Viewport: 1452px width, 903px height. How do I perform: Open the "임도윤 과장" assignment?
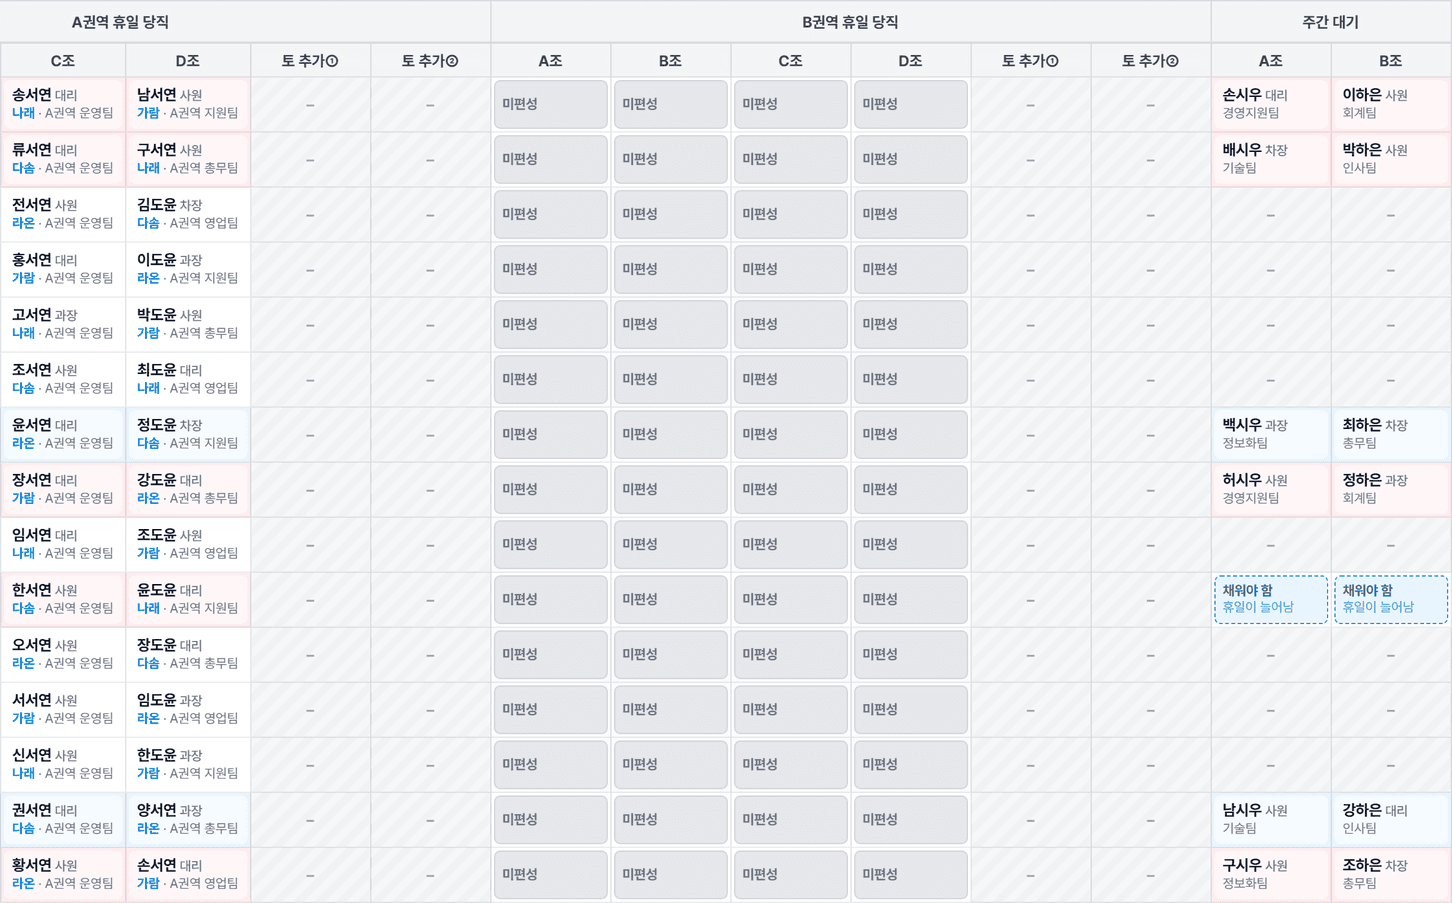(188, 709)
